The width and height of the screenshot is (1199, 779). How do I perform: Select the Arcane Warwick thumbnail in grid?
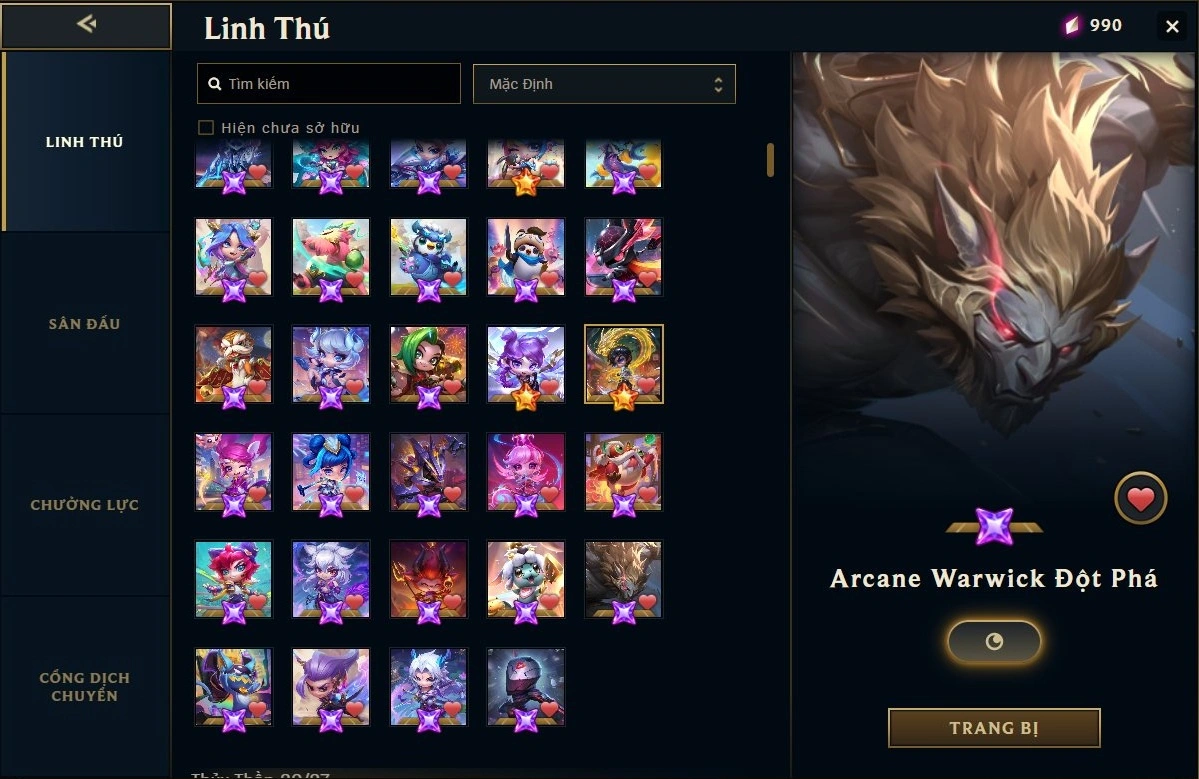click(x=623, y=579)
